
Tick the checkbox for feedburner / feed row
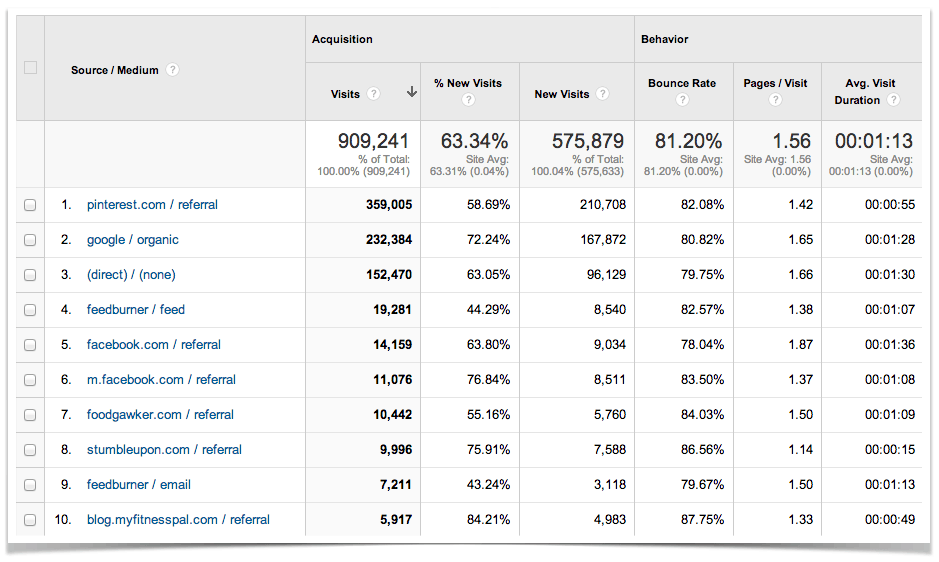(x=30, y=310)
